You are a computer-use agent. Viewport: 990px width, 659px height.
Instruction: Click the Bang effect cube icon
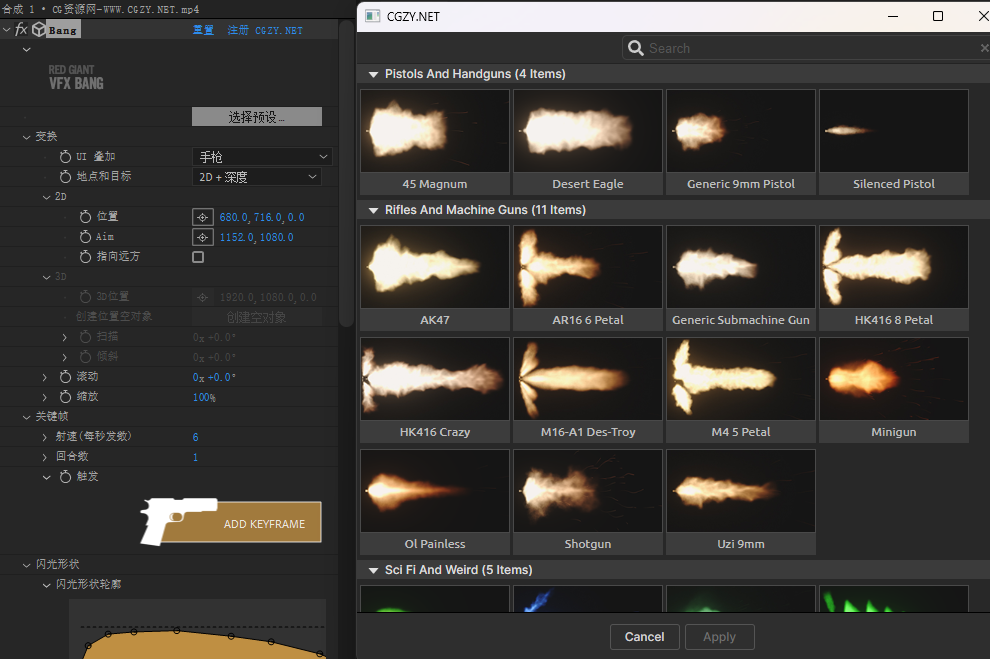point(39,30)
